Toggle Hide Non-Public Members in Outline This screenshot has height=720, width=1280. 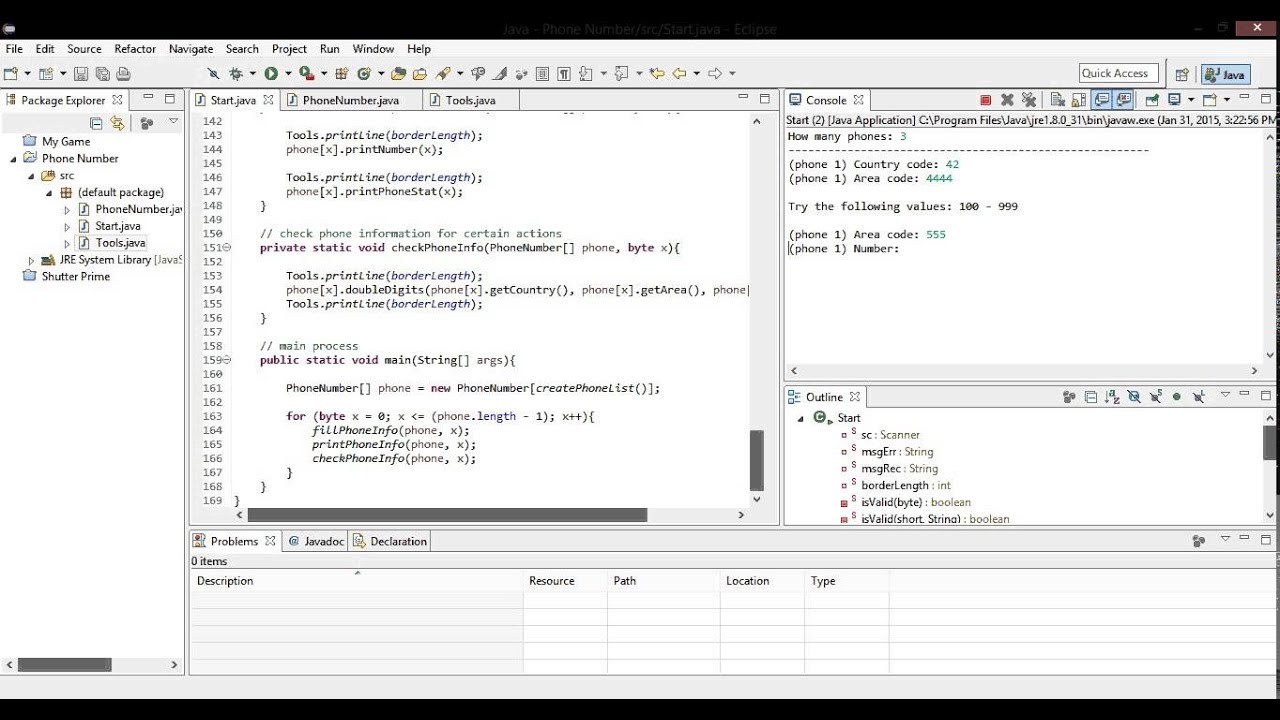coord(1176,397)
